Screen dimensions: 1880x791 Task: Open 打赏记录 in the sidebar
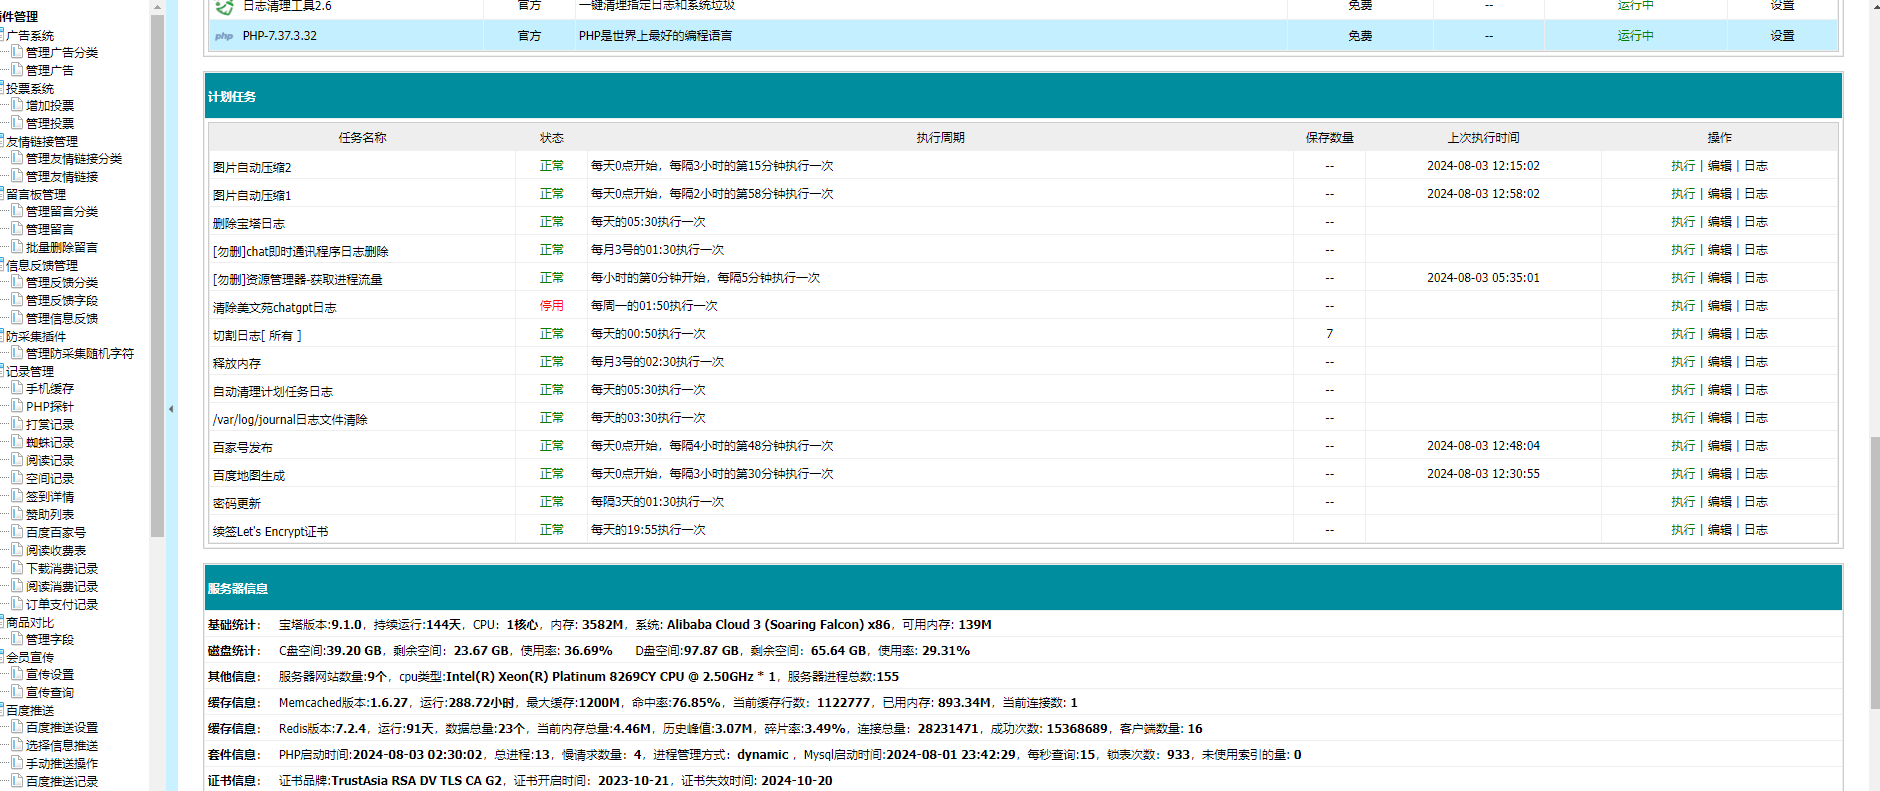(50, 424)
